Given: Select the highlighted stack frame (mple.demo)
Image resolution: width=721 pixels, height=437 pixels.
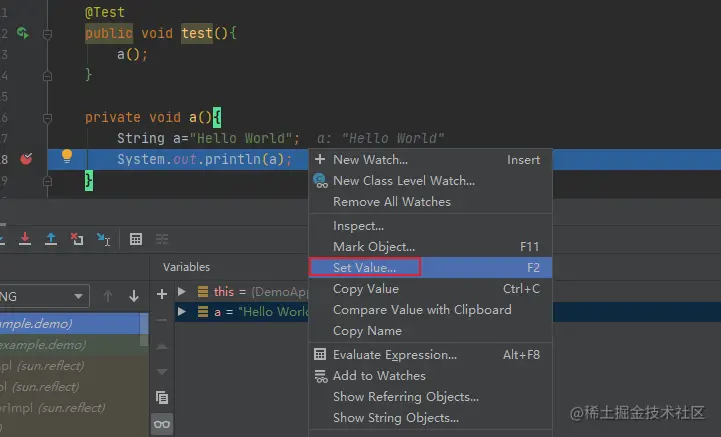Looking at the screenshot, I should click(x=70, y=324).
